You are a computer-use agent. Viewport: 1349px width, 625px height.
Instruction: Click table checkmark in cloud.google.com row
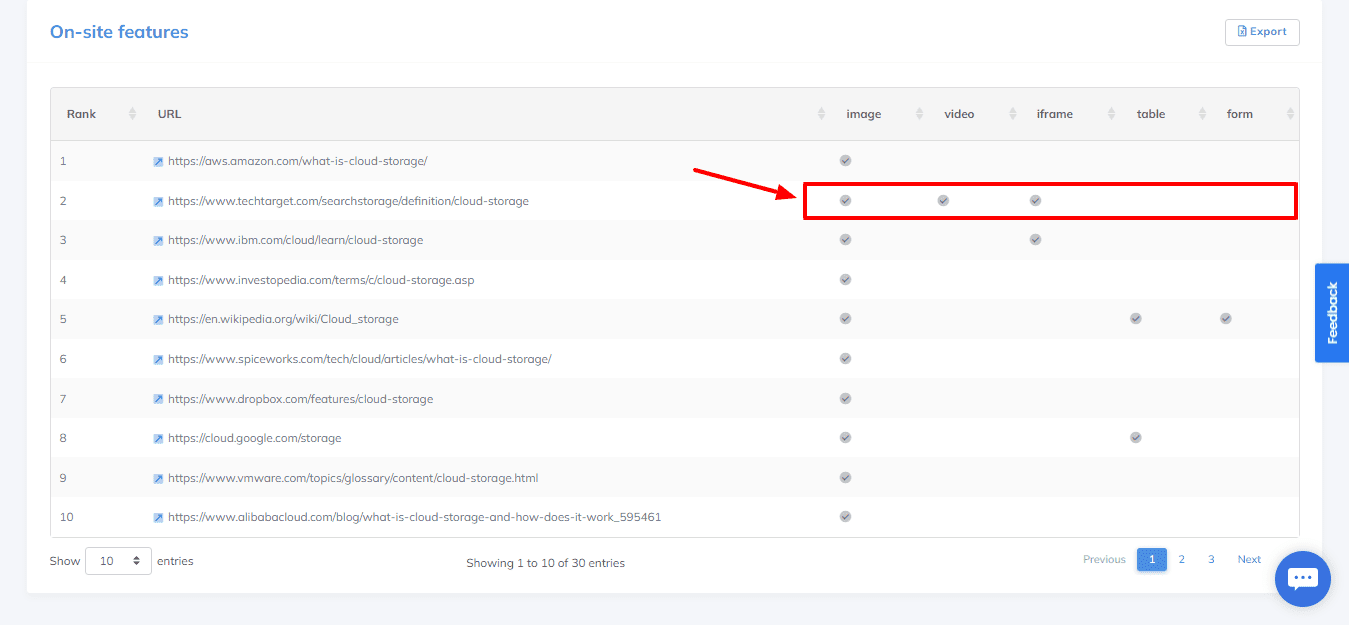1136,437
